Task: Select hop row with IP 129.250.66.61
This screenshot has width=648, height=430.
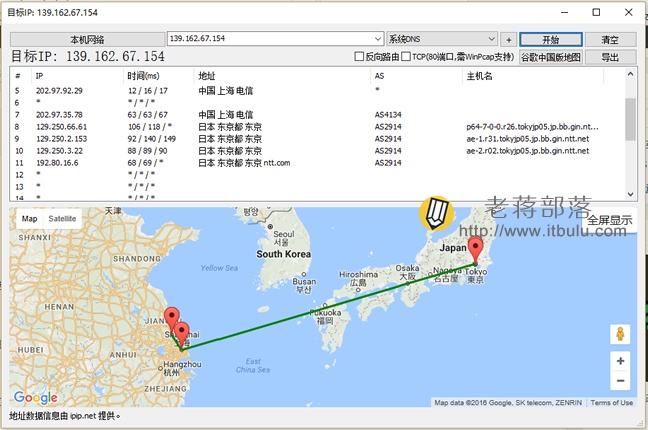Action: [x=318, y=127]
